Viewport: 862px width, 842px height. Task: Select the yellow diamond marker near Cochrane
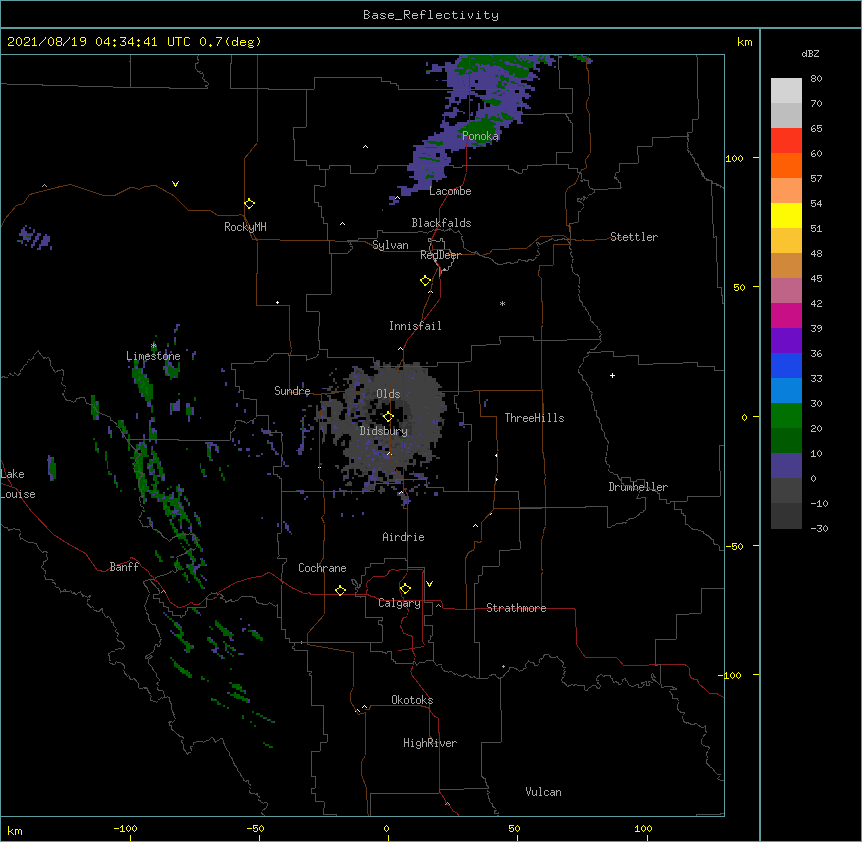[x=340, y=590]
